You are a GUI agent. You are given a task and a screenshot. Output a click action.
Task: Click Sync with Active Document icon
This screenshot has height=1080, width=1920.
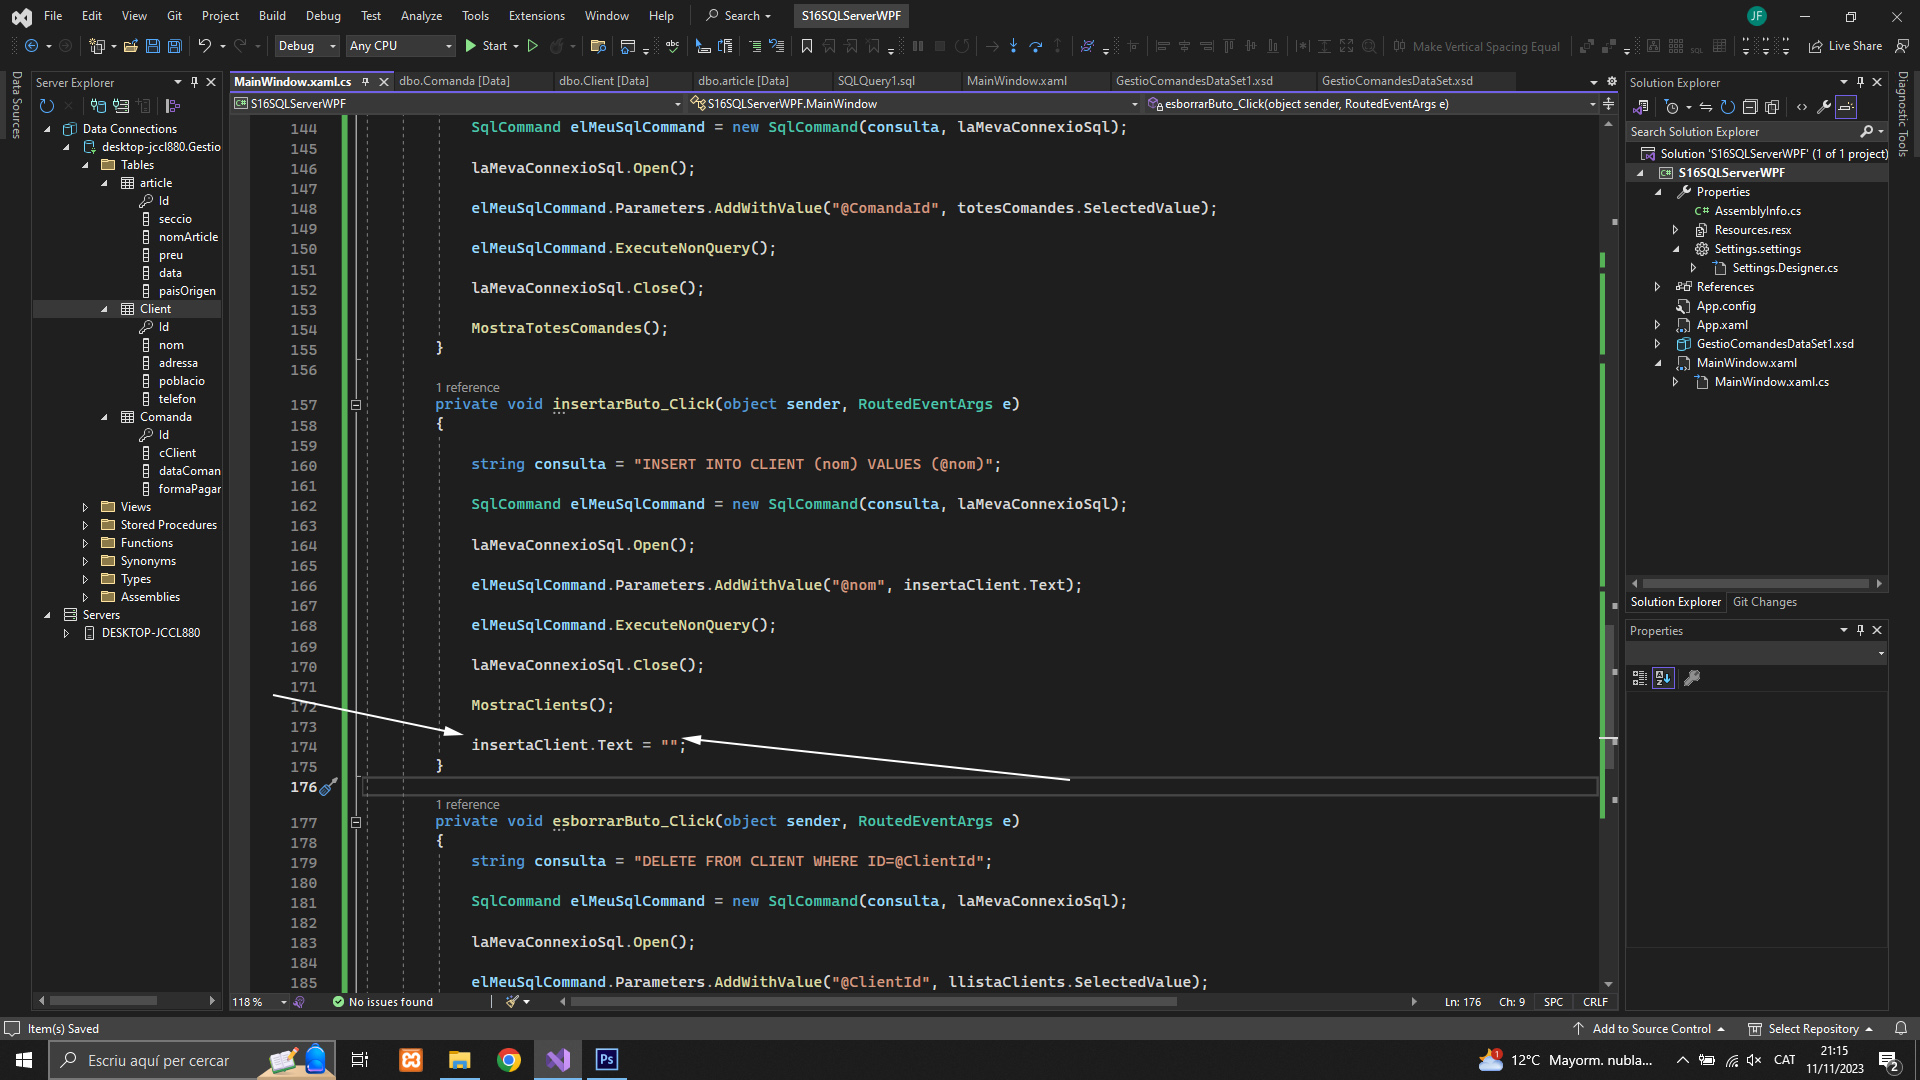point(1706,107)
